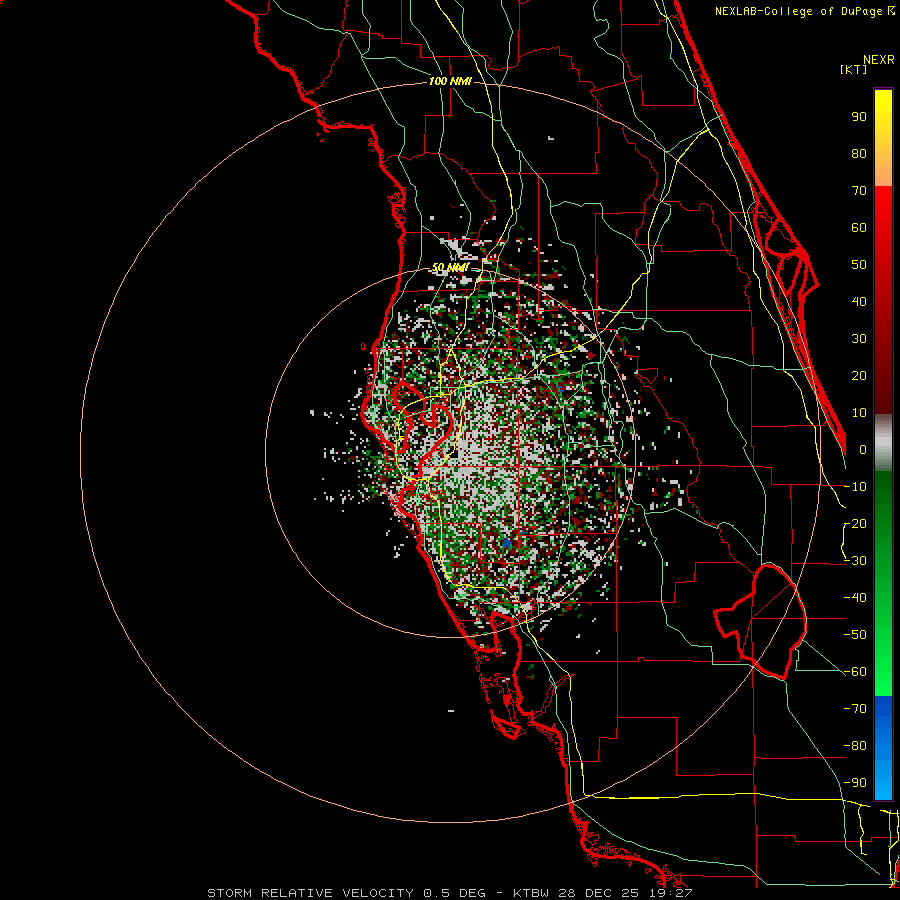Click the -80 value on the scale
This screenshot has width=900, height=900.
pos(855,746)
